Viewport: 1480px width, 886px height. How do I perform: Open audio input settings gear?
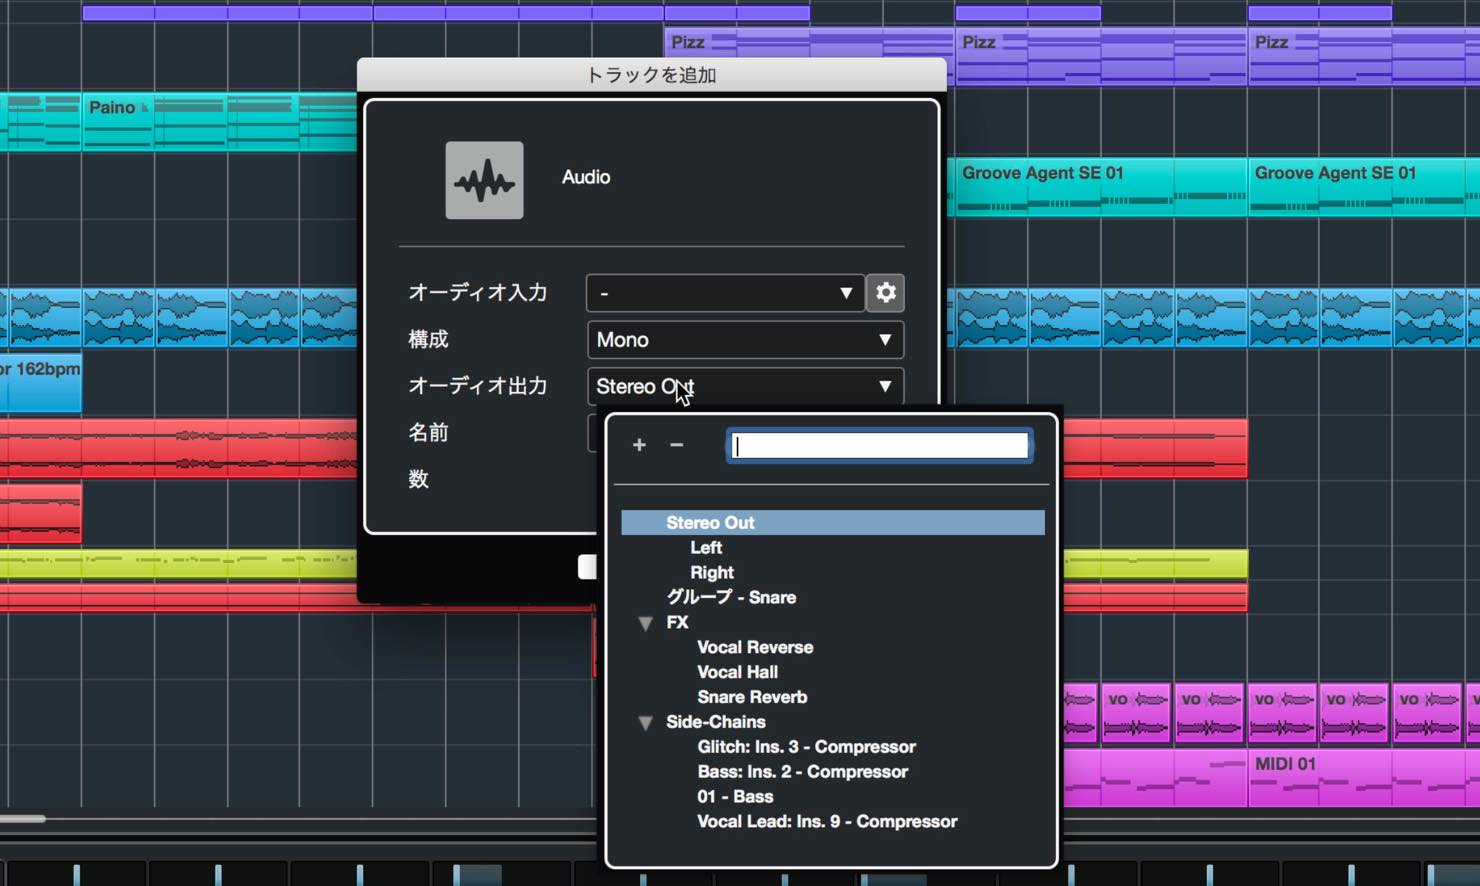click(x=885, y=292)
